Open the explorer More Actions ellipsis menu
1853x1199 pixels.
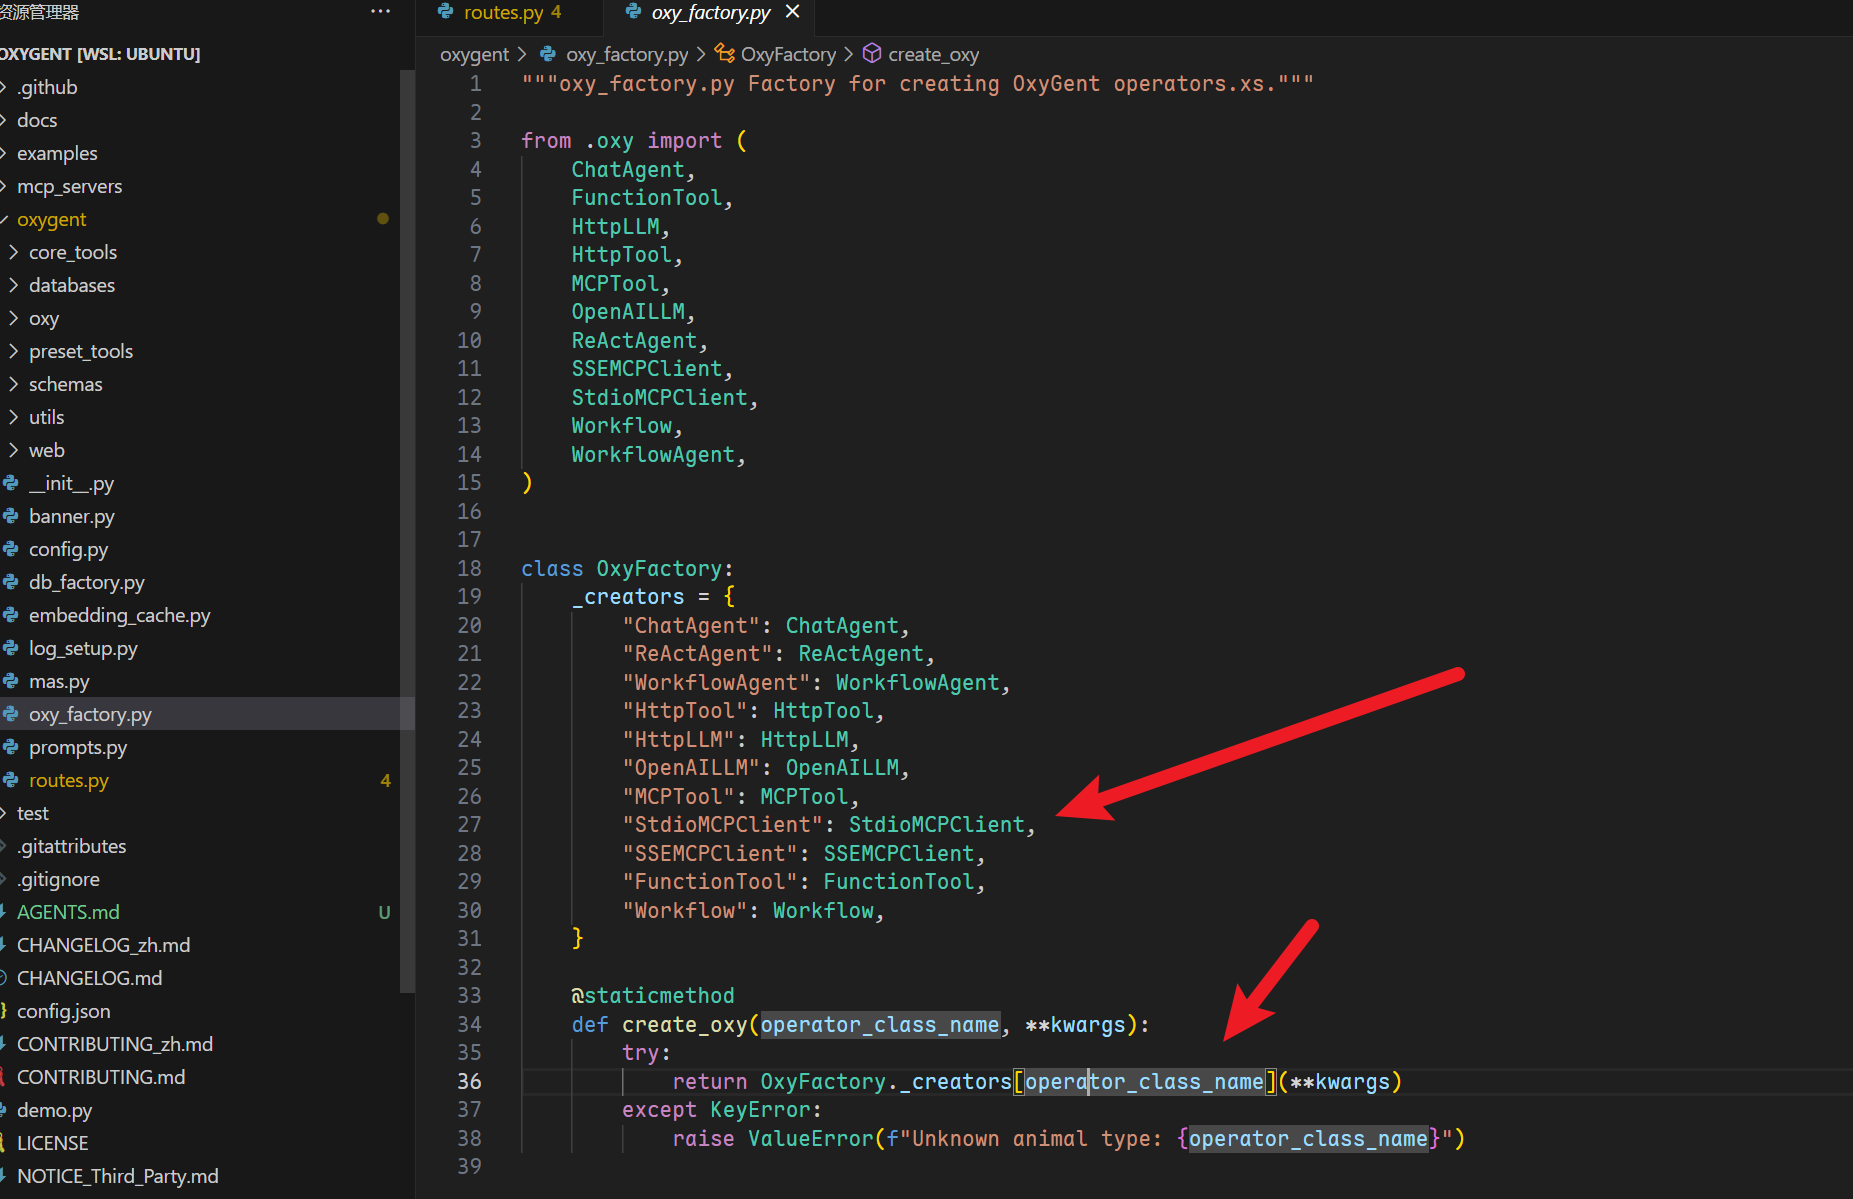point(380,12)
